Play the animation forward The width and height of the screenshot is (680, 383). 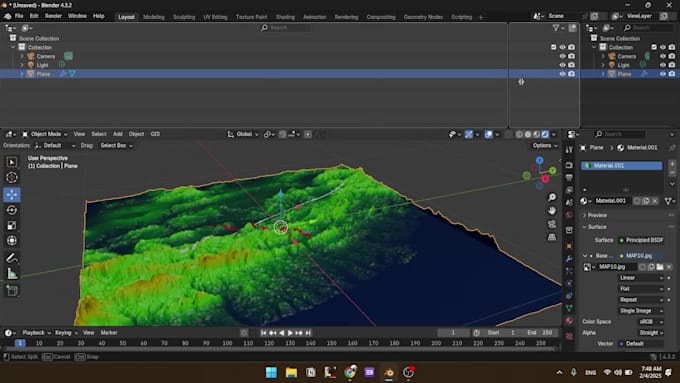[x=290, y=333]
